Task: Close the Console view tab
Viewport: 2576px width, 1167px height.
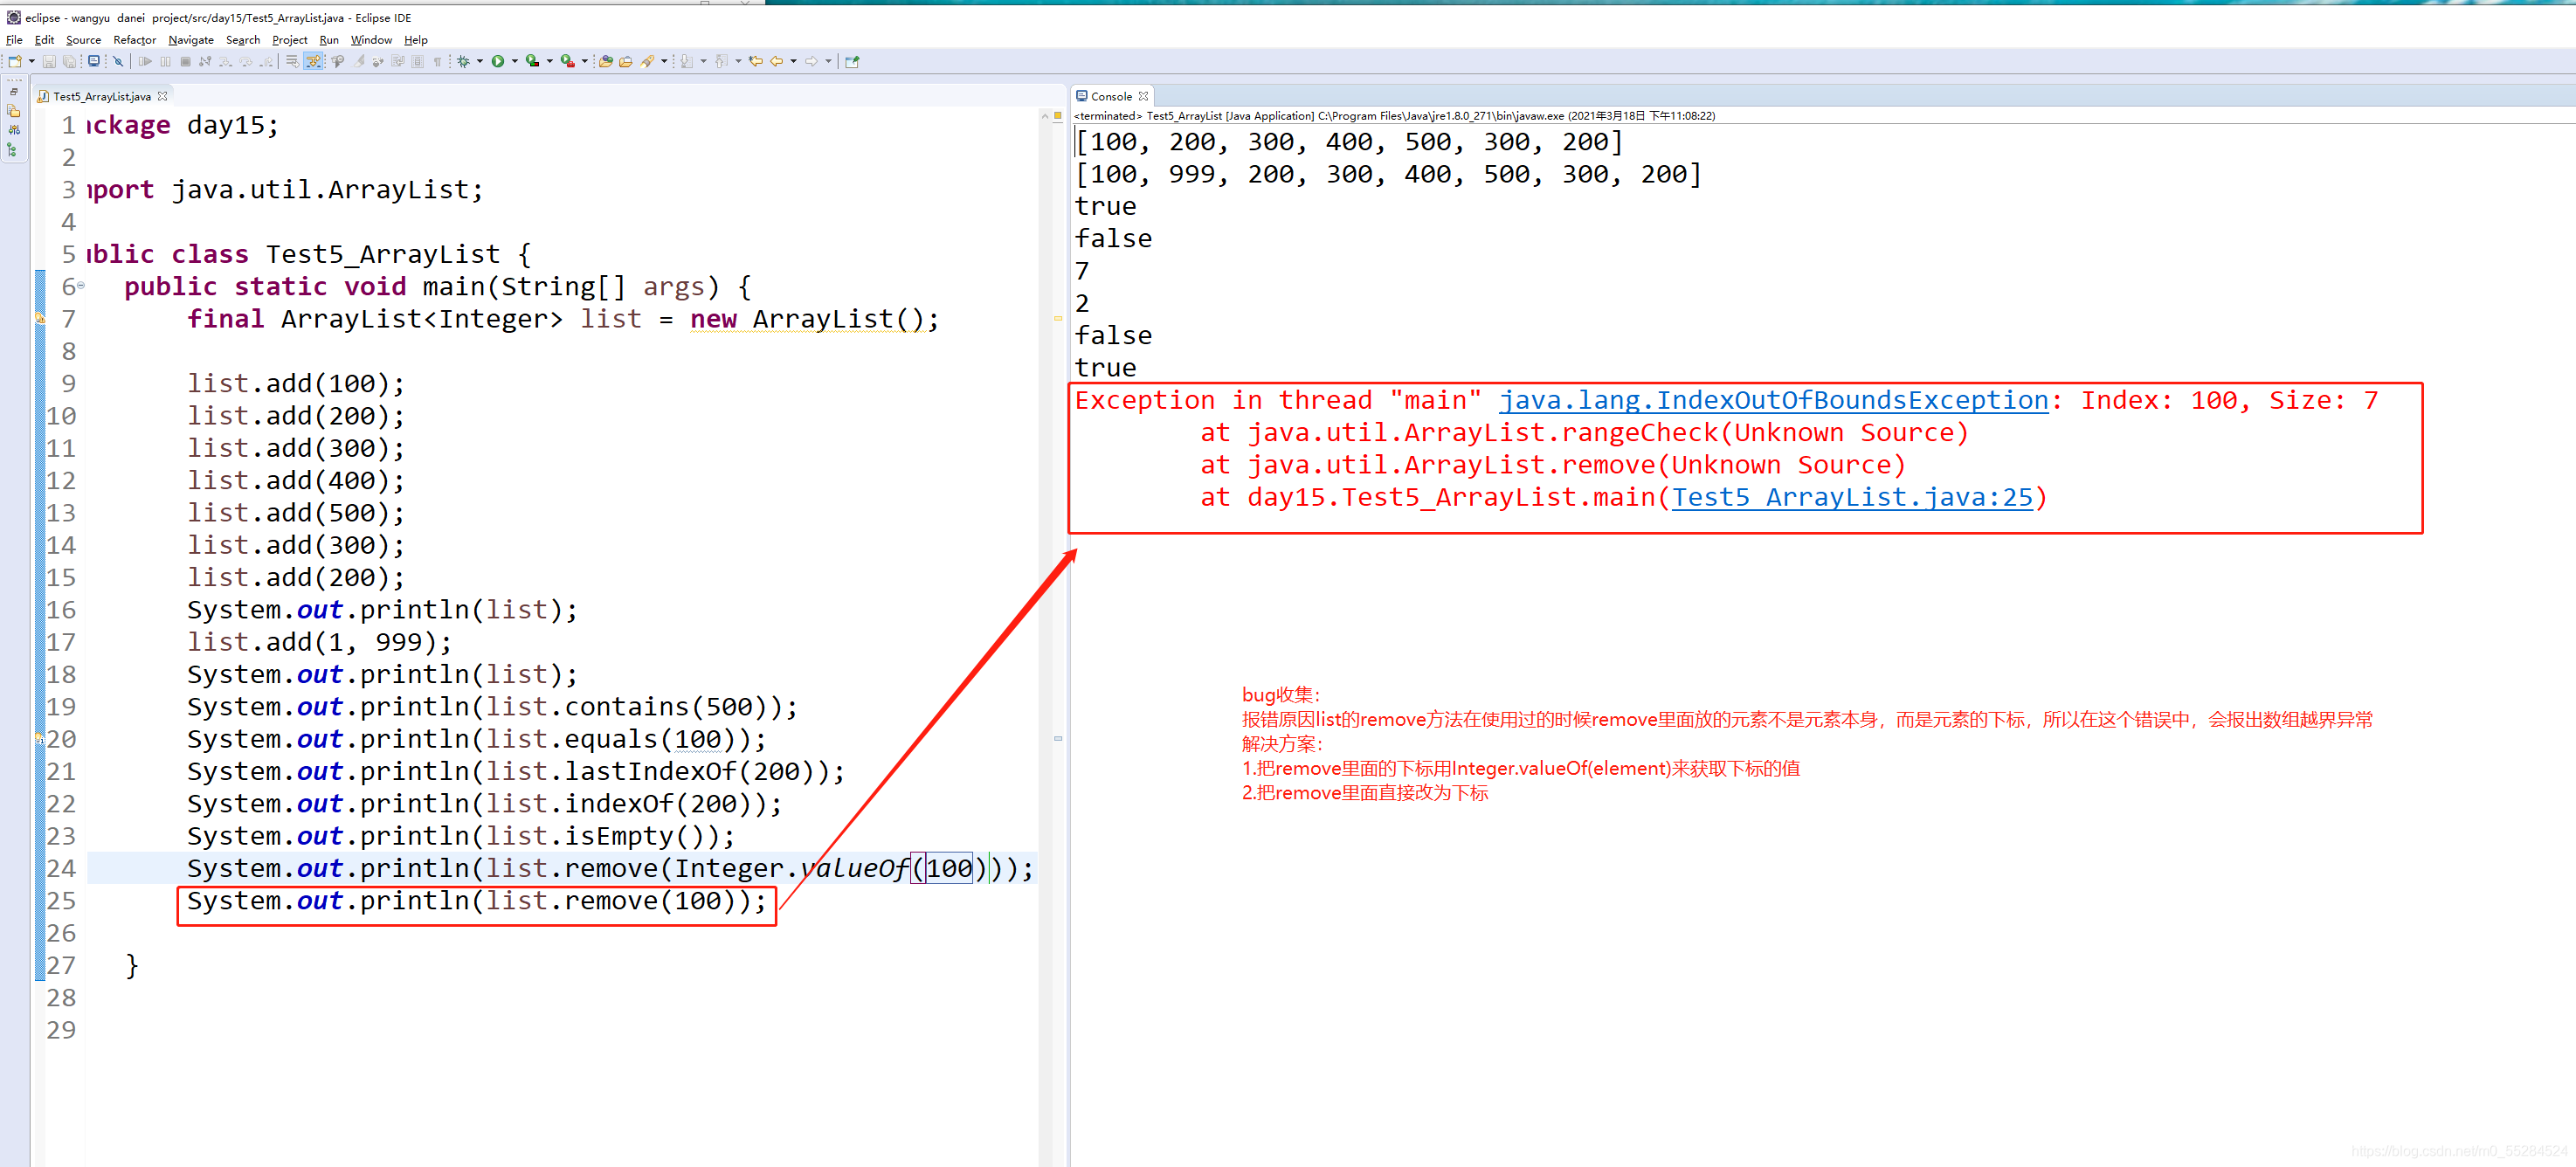Action: [x=1143, y=96]
